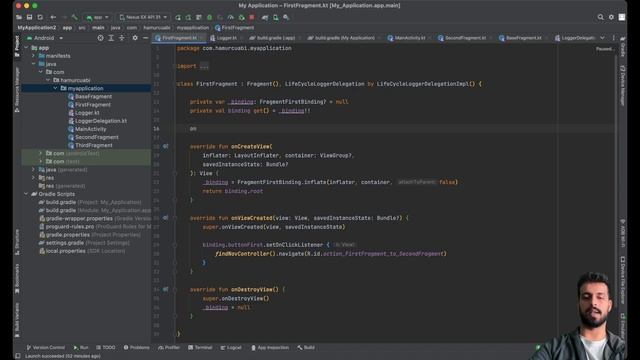Open the TODO tool window
Viewport: 640px width, 360px height.
tap(106, 348)
